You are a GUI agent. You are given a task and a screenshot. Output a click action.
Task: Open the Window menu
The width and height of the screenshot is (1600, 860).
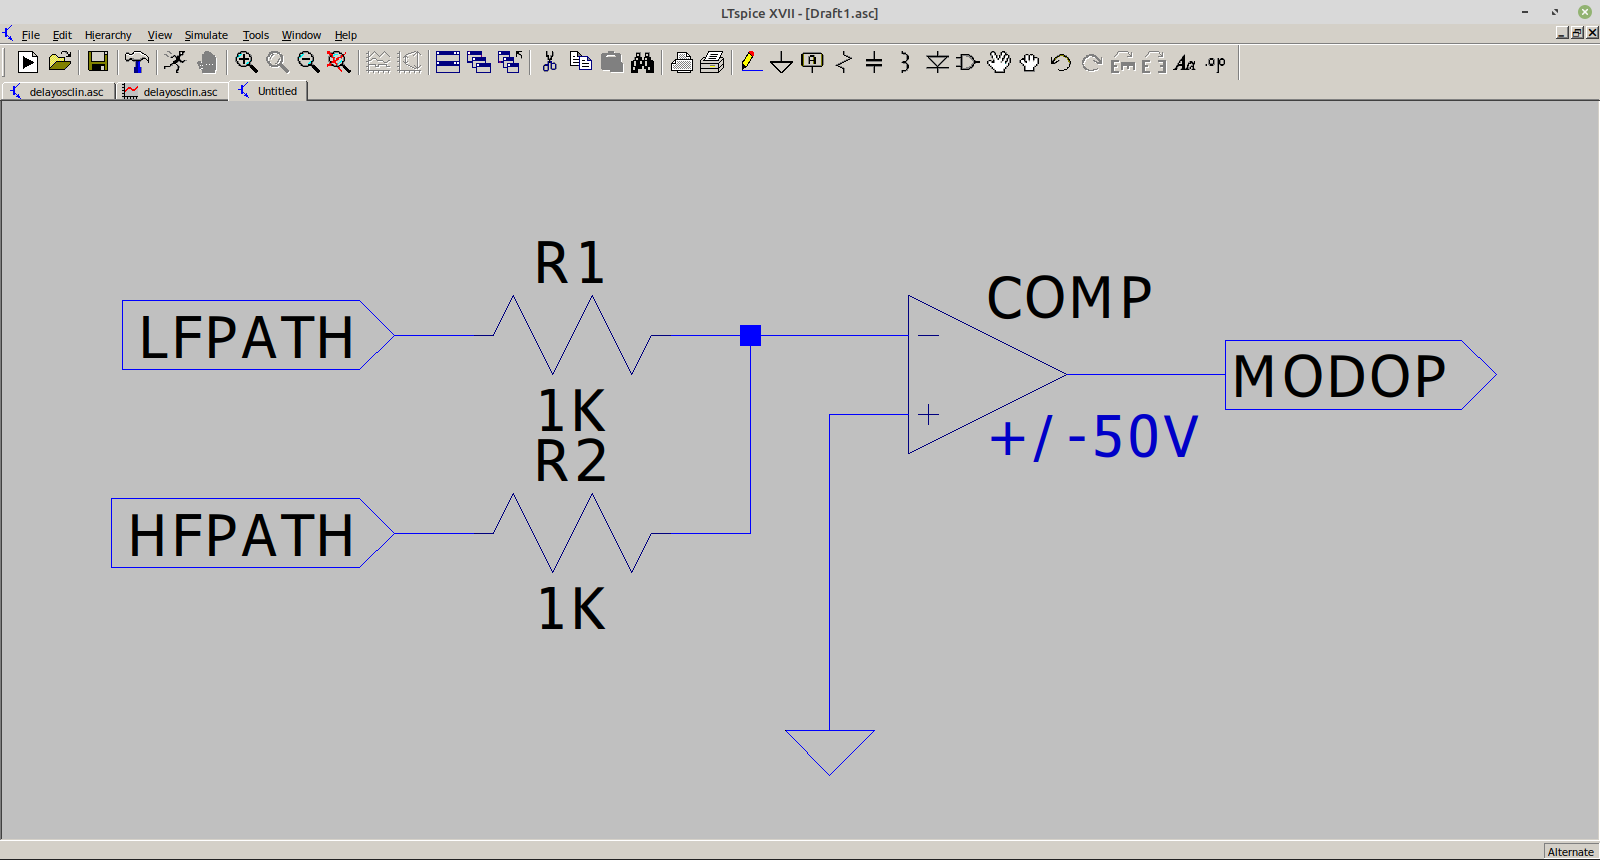coord(301,35)
